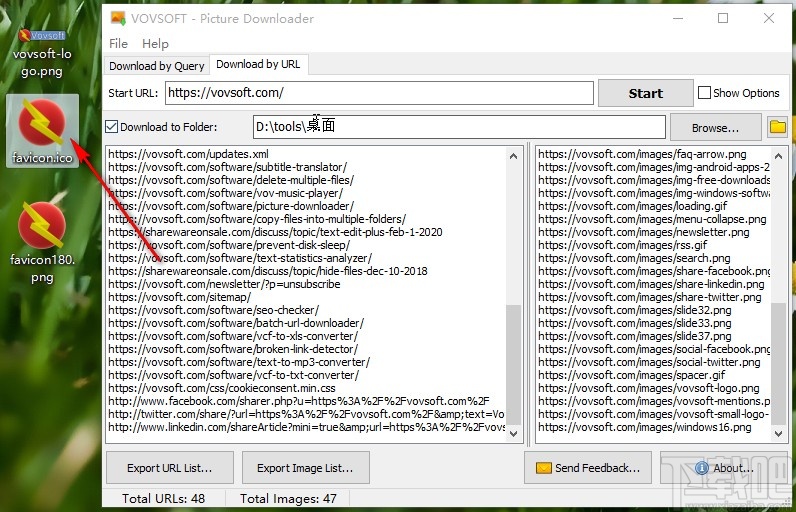796x512 pixels.
Task: Select the vovsoft.com/sitemap/ URL row
Action: tap(306, 297)
